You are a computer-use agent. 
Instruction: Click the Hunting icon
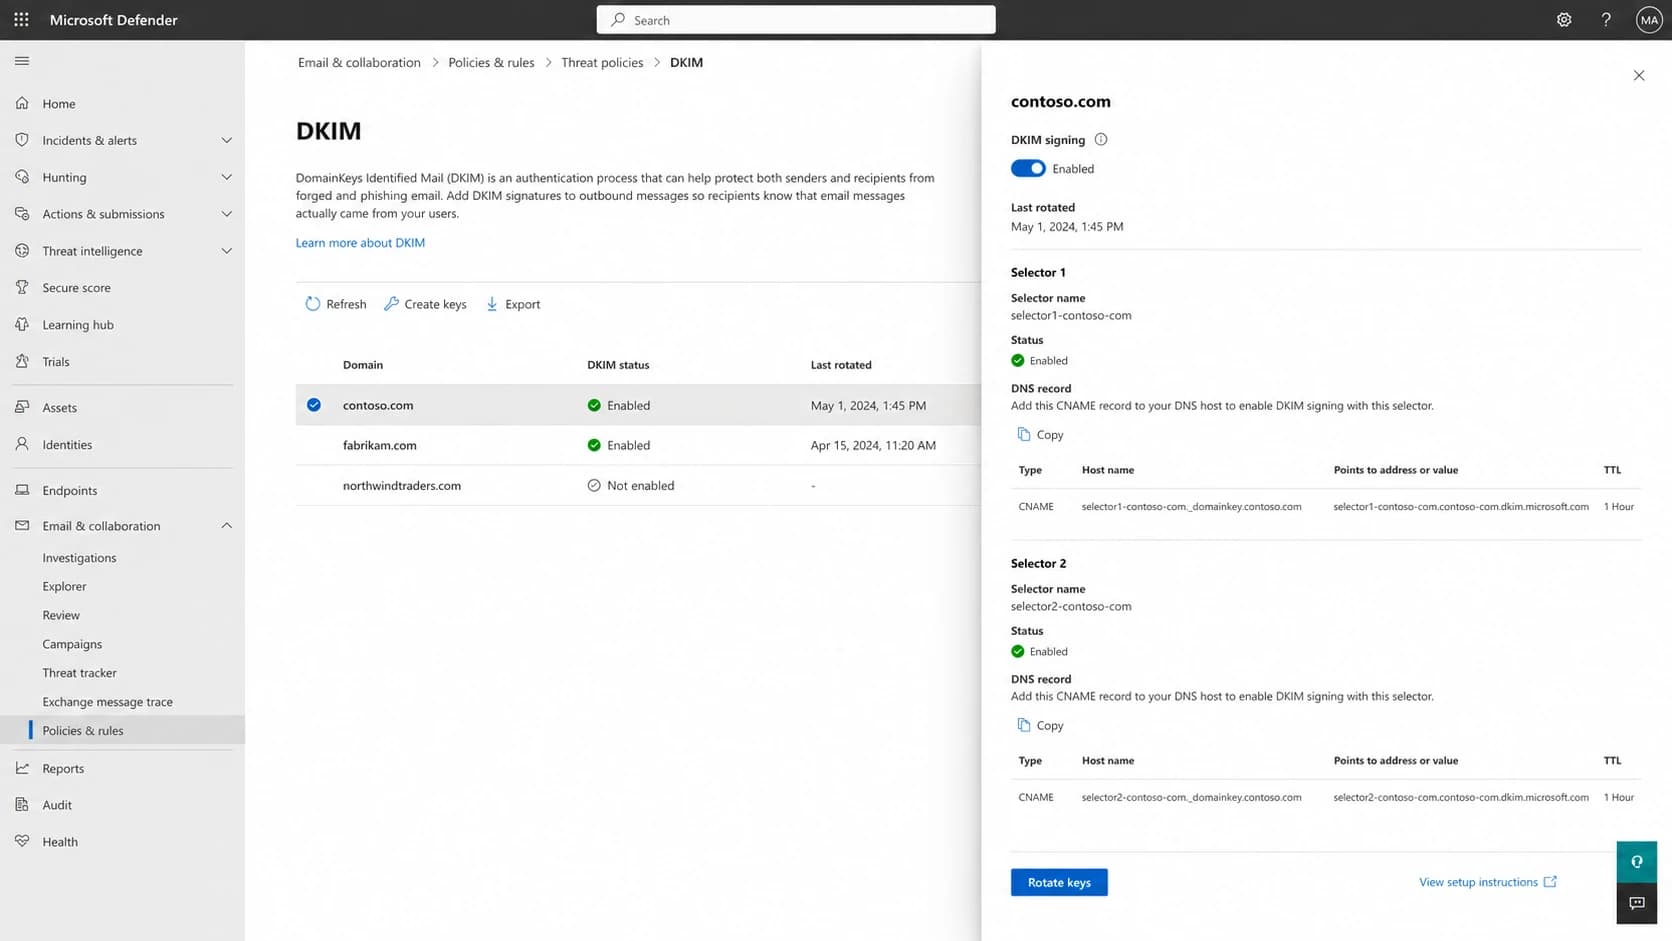click(22, 177)
